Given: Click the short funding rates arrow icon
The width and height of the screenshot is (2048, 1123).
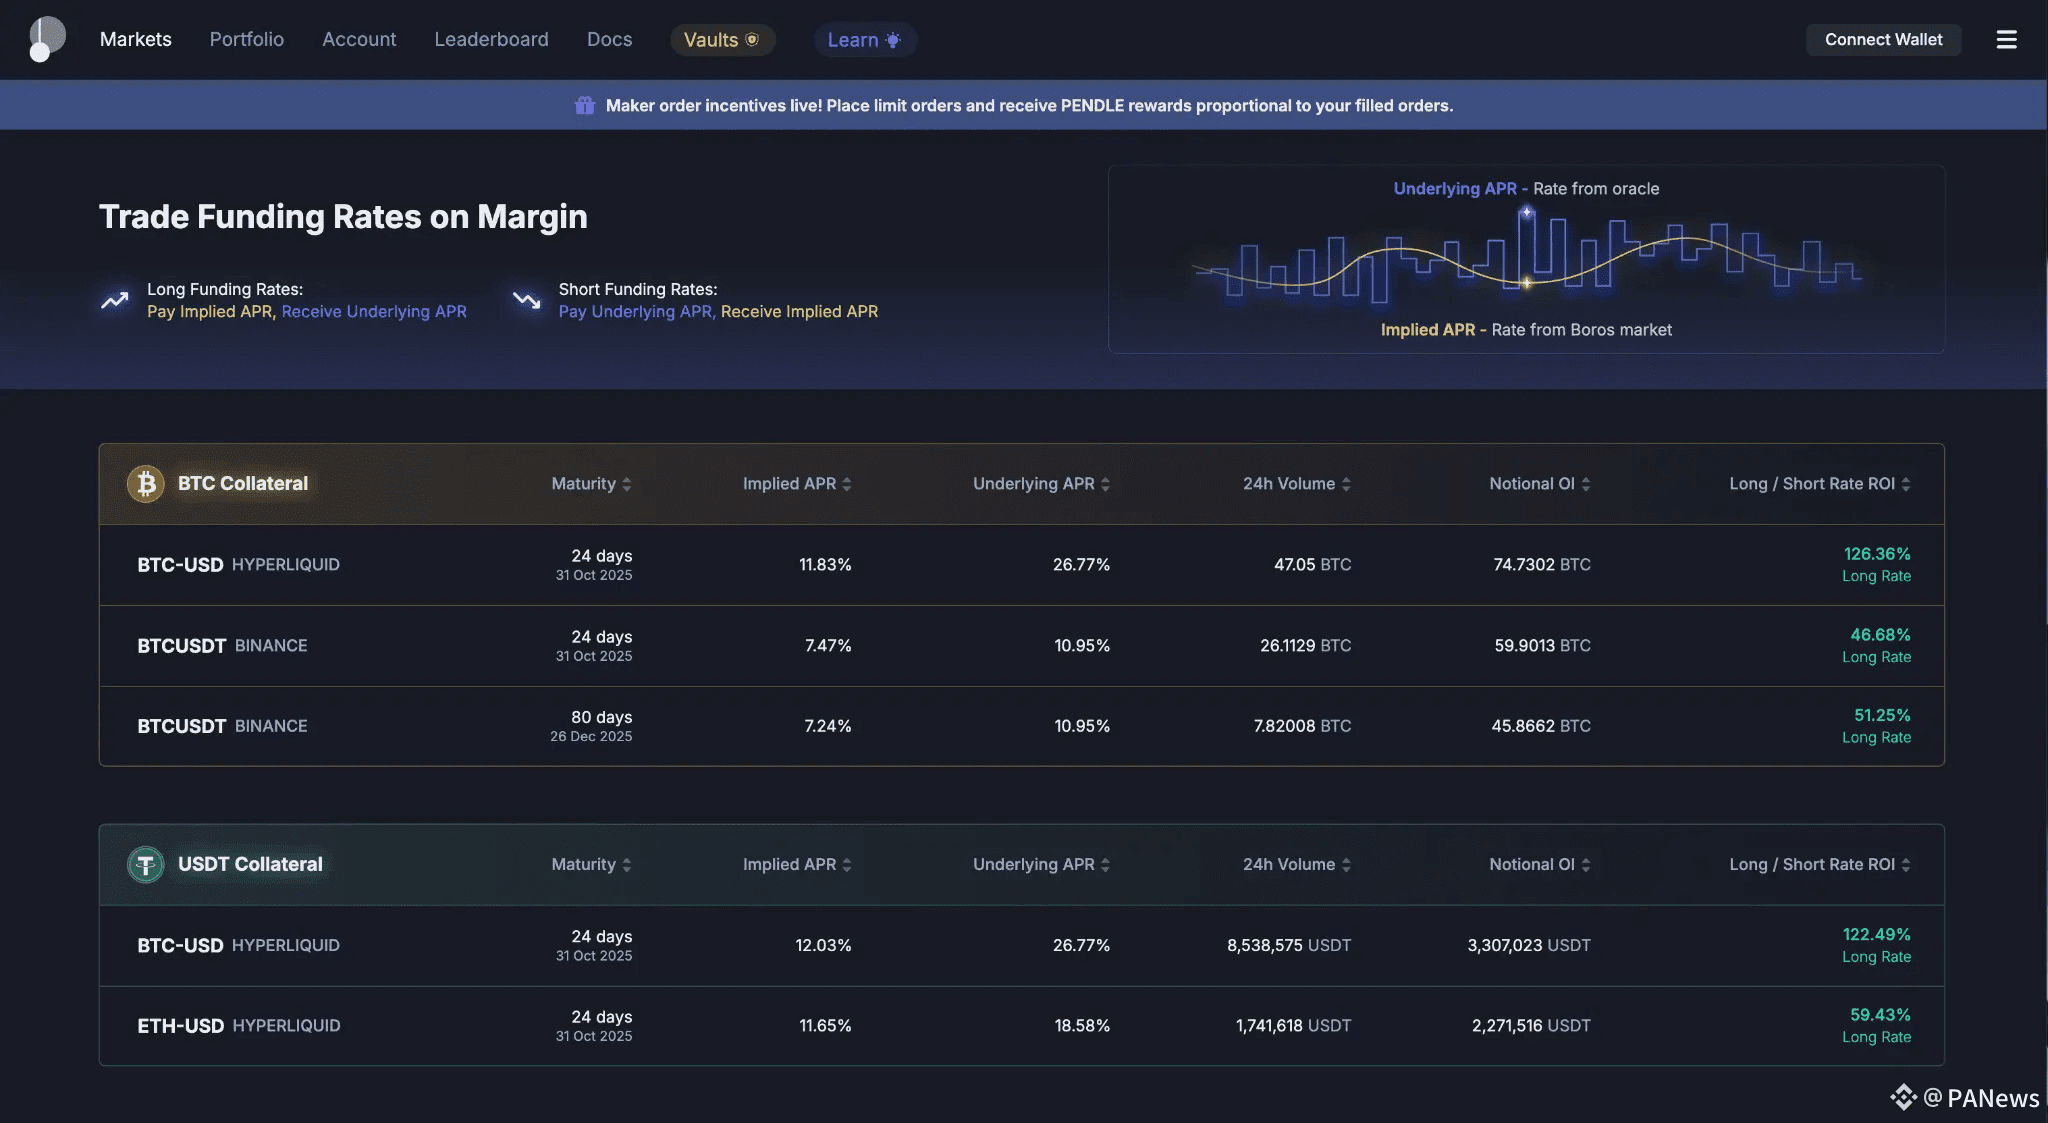Looking at the screenshot, I should [526, 300].
